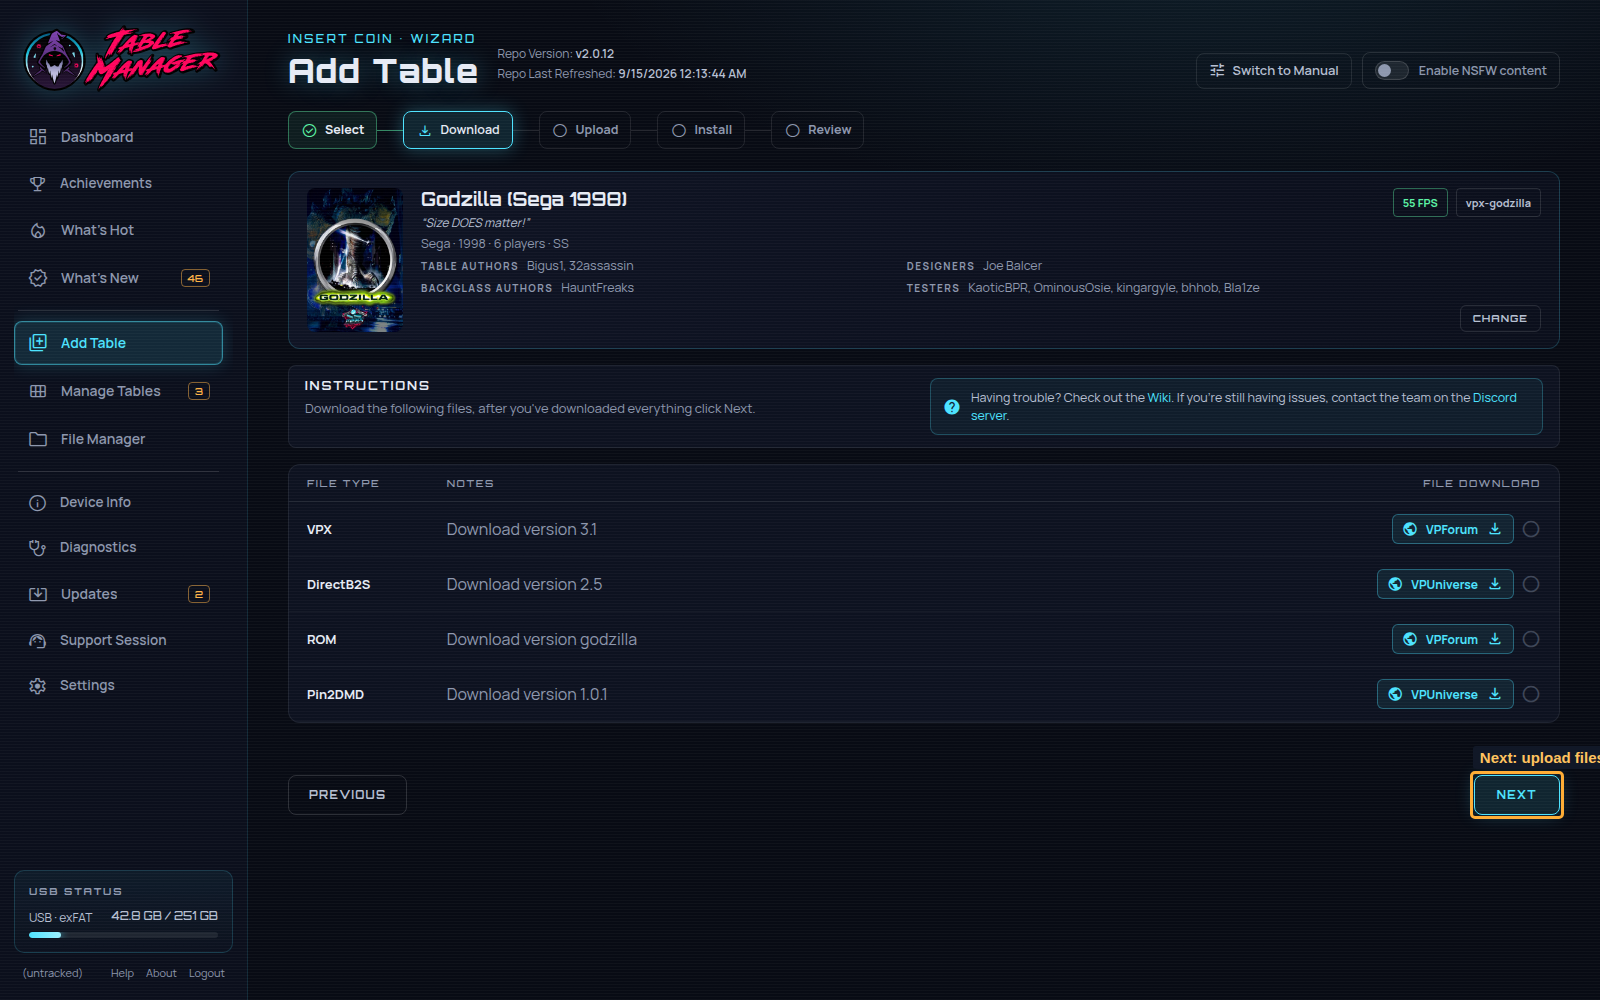Mark DirectB2S file as downloaded
Screen dimensions: 1600x1000
click(x=1531, y=584)
